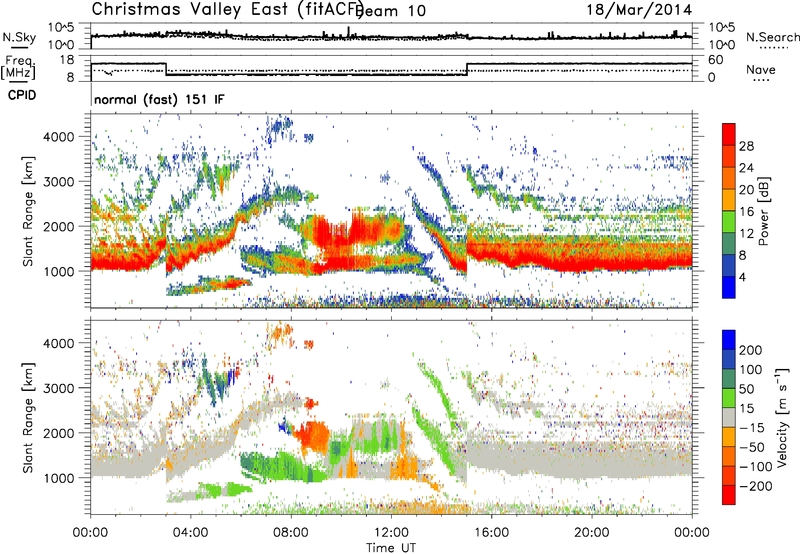The height and width of the screenshot is (554, 800).
Task: Click the '2000' tick on the velocity panel range axis
Action: 58,433
